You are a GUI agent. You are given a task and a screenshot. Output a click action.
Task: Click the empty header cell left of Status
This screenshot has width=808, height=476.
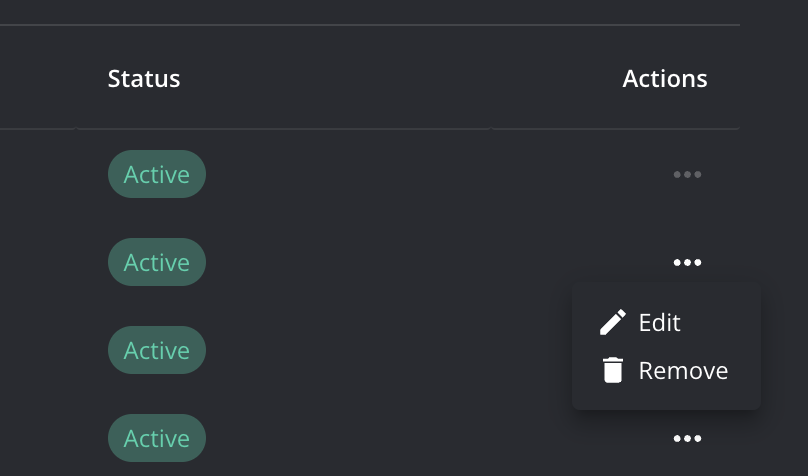(36, 79)
